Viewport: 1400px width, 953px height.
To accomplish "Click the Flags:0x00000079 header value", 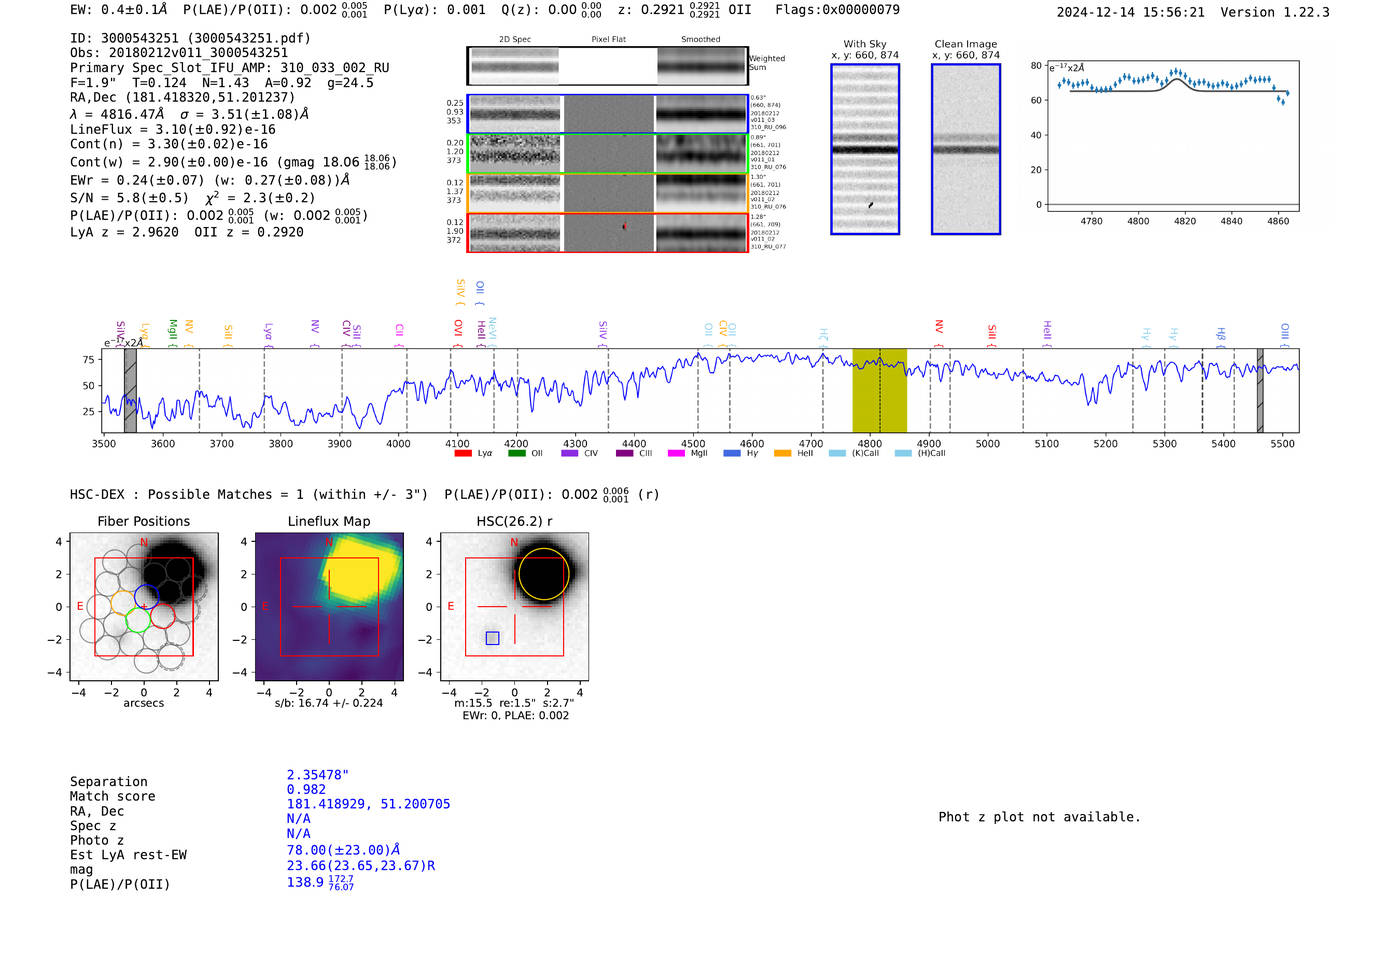I will [x=837, y=10].
